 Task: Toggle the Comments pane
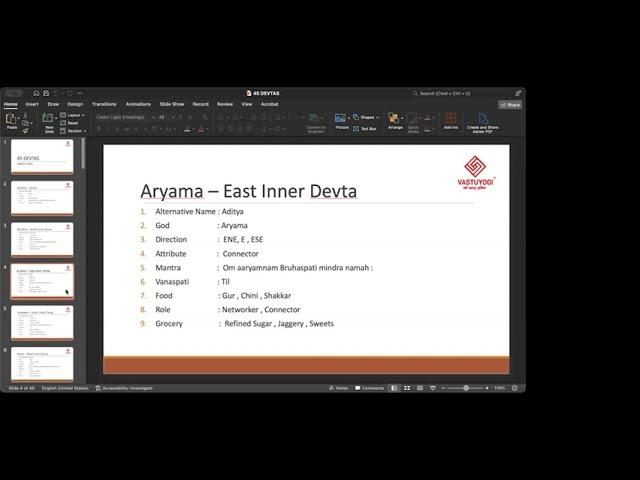tap(369, 388)
